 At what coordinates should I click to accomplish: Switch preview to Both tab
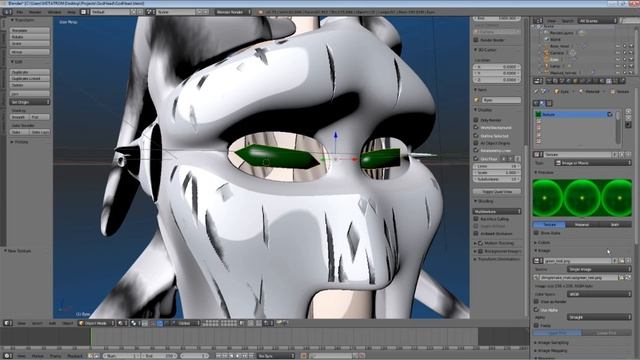point(615,224)
